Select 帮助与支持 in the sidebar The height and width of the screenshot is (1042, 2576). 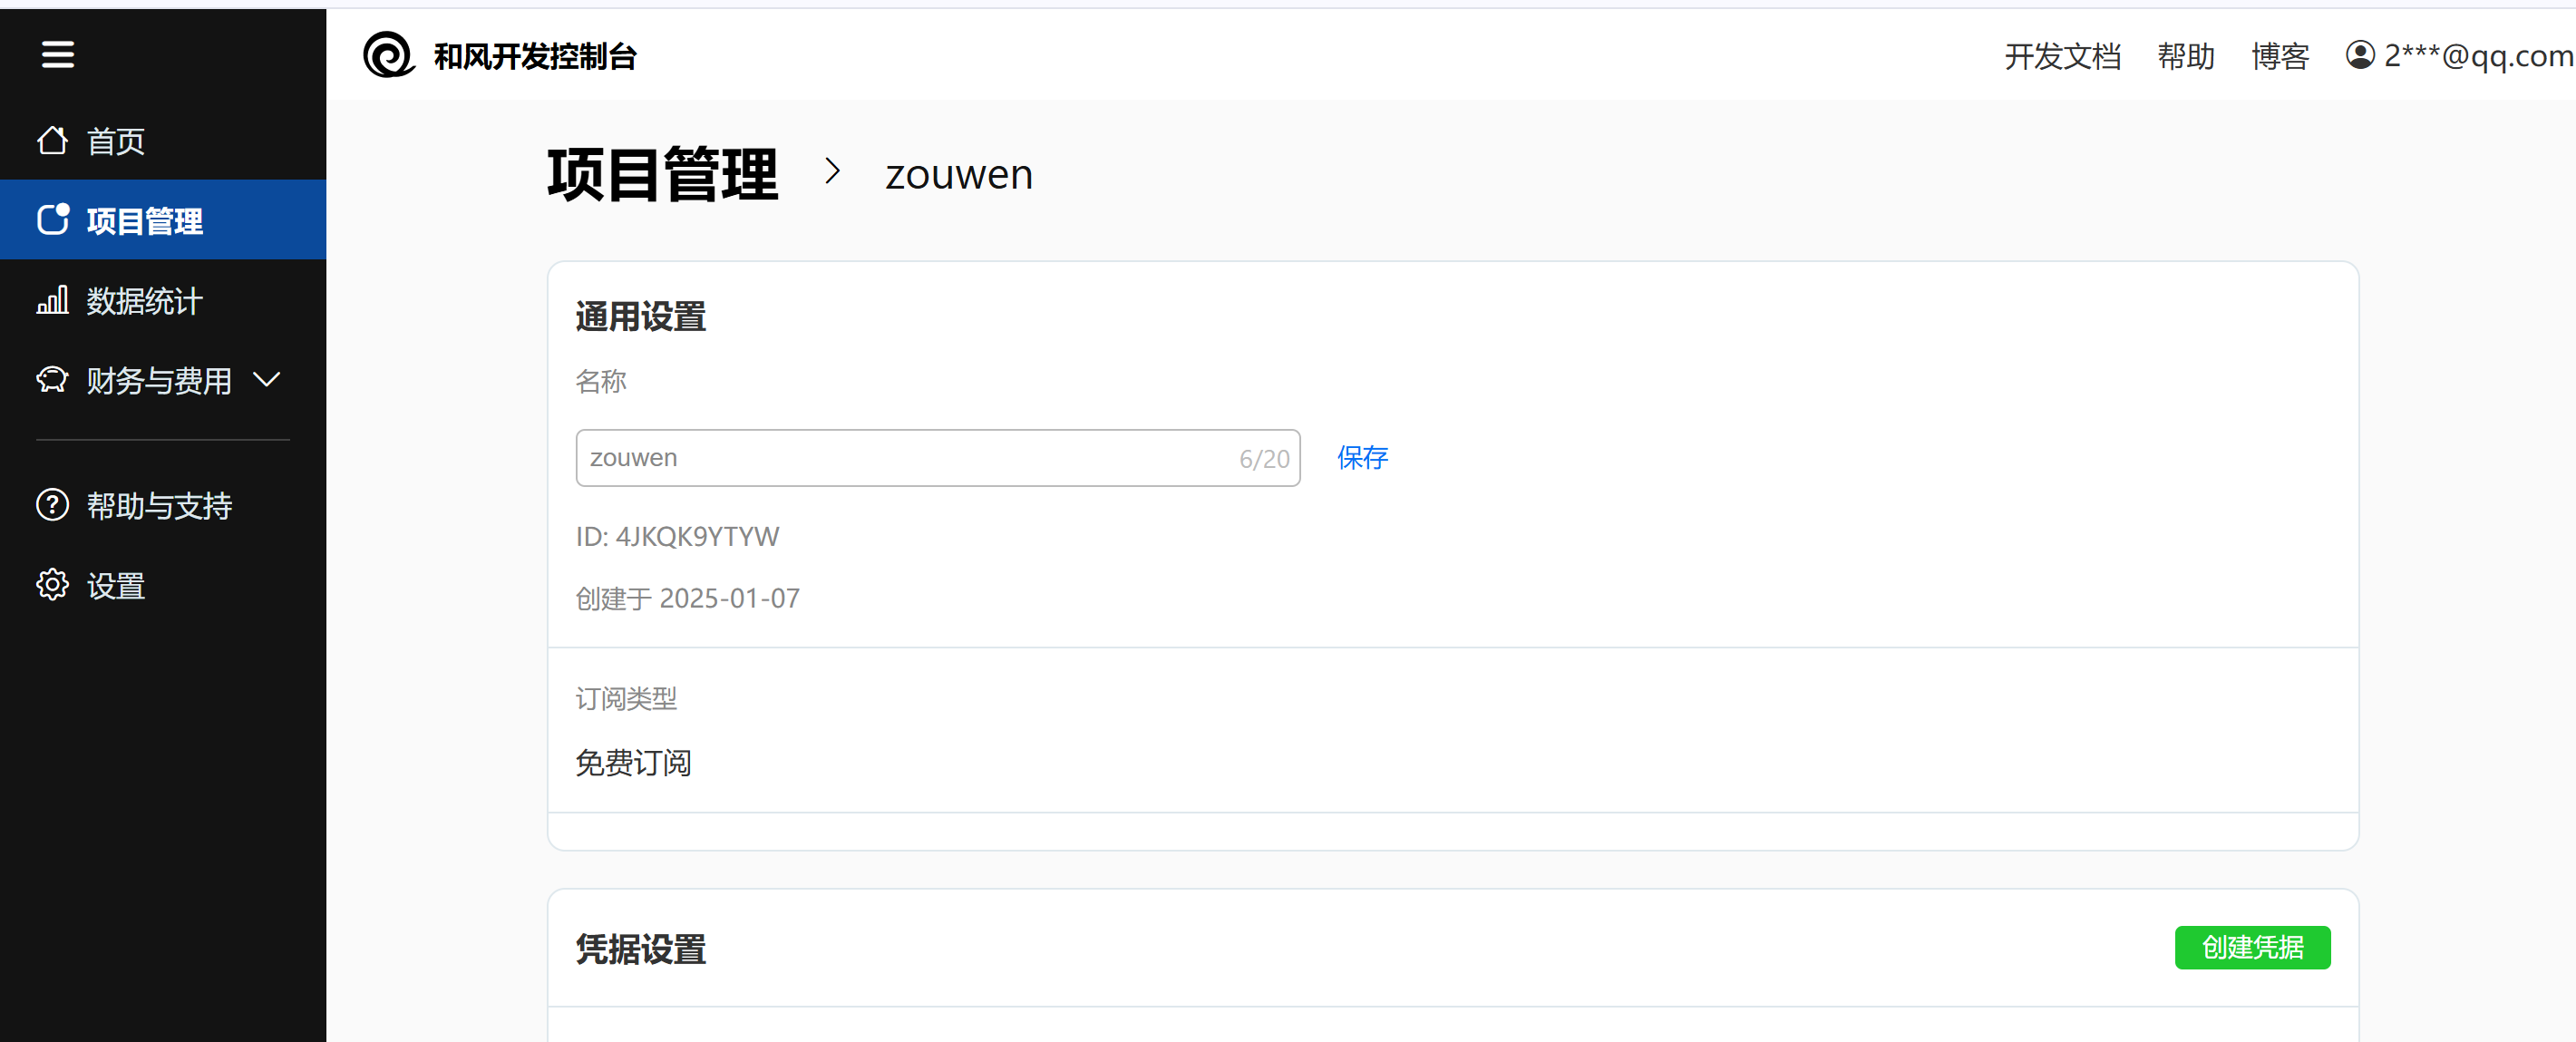pyautogui.click(x=159, y=506)
